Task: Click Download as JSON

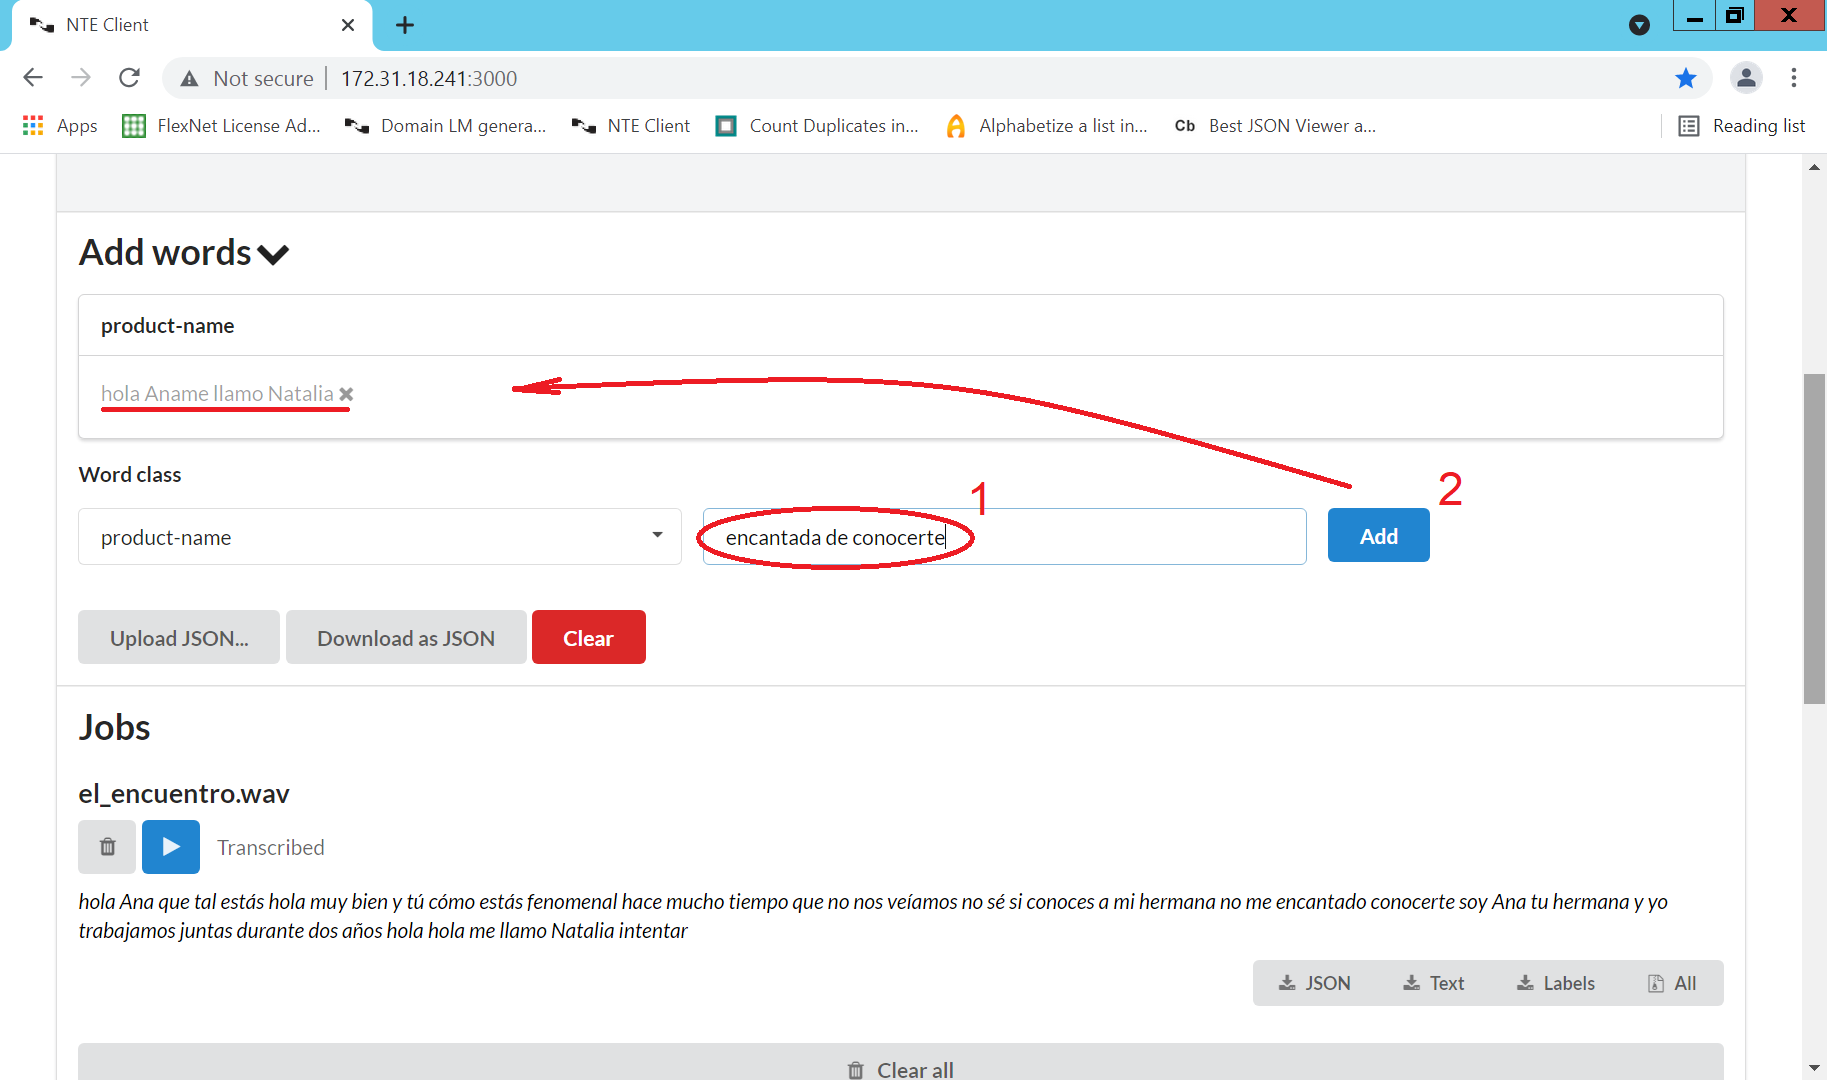Action: pyautogui.click(x=406, y=638)
